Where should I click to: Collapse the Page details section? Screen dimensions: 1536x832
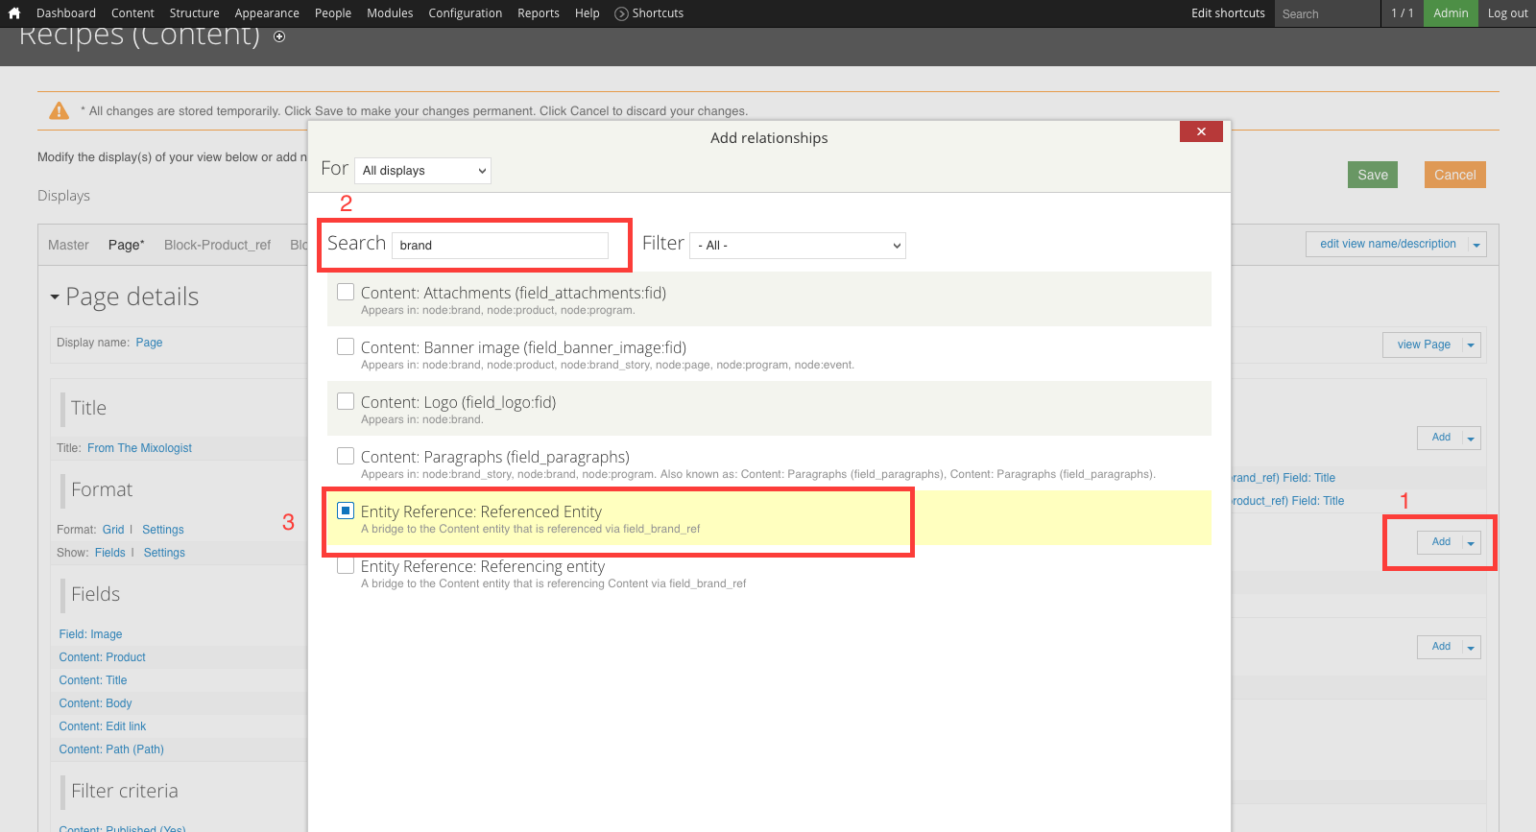57,296
